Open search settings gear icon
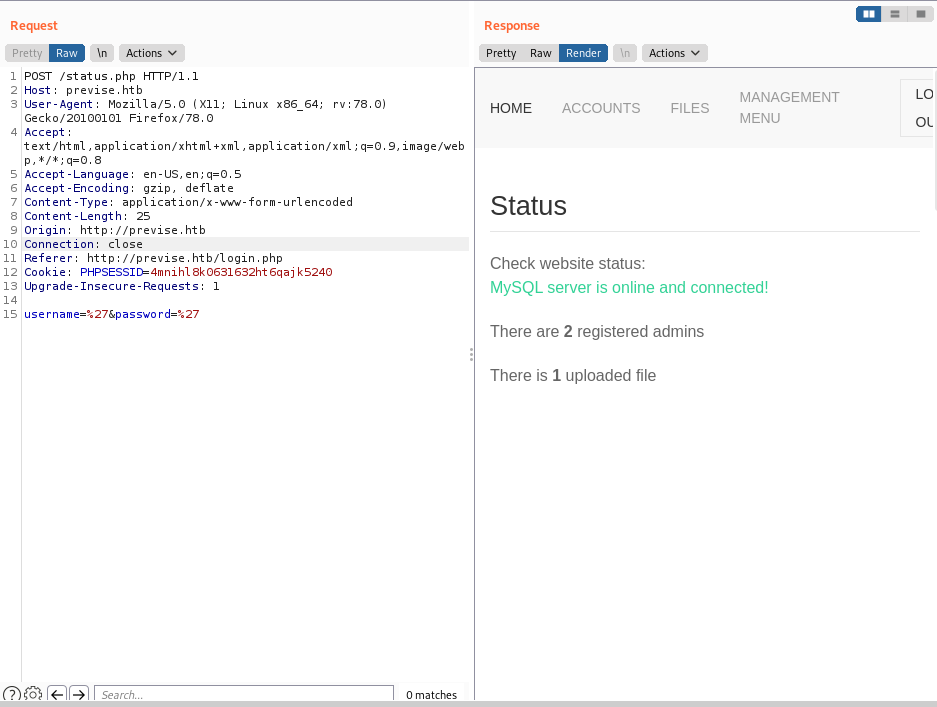This screenshot has width=937, height=707. tap(33, 694)
